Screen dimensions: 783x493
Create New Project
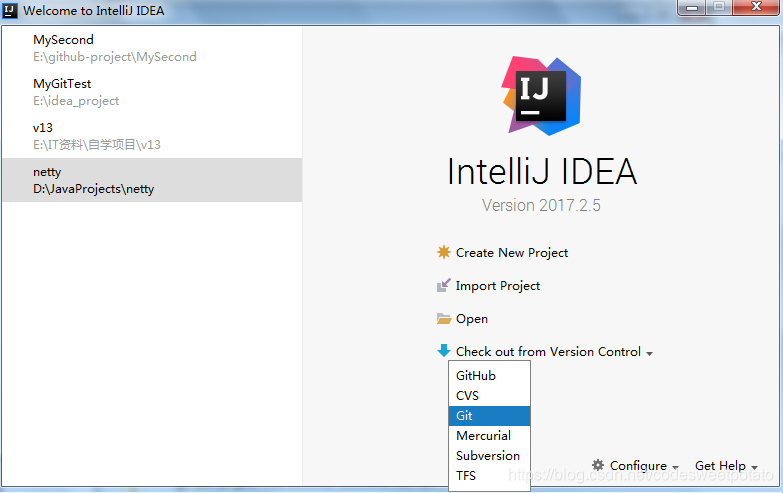(512, 253)
